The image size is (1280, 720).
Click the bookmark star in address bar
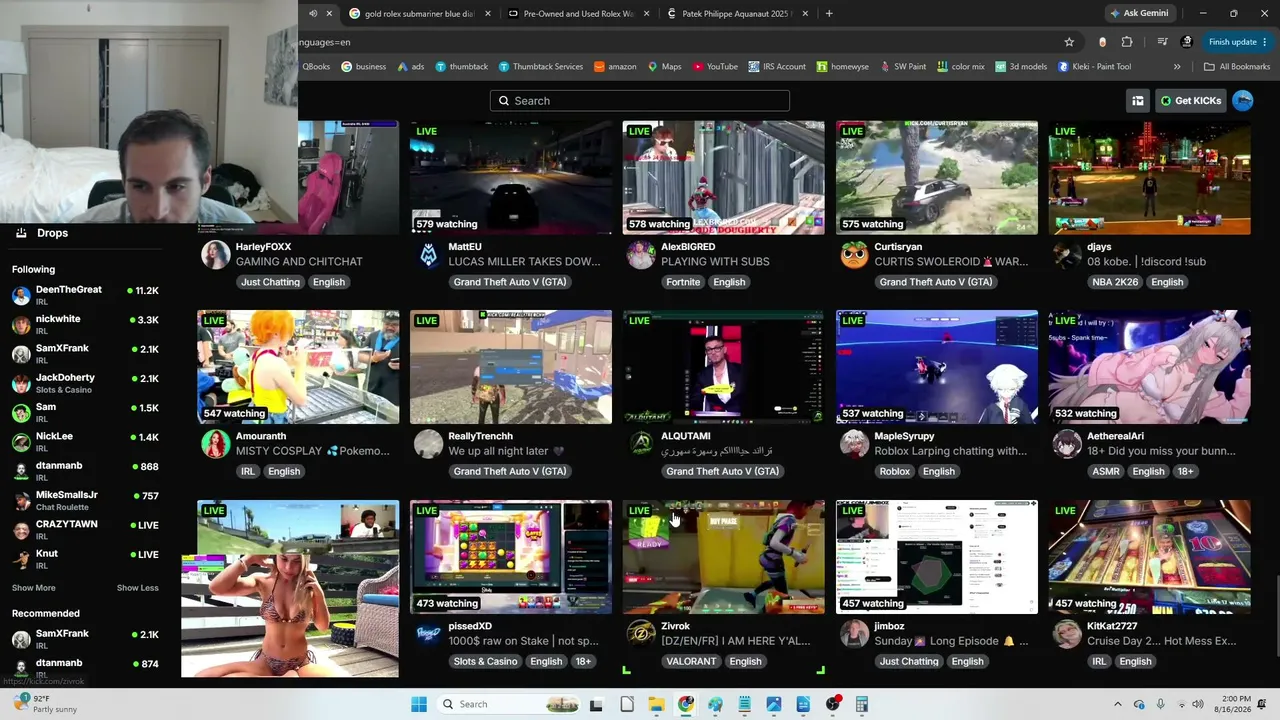point(1069,42)
